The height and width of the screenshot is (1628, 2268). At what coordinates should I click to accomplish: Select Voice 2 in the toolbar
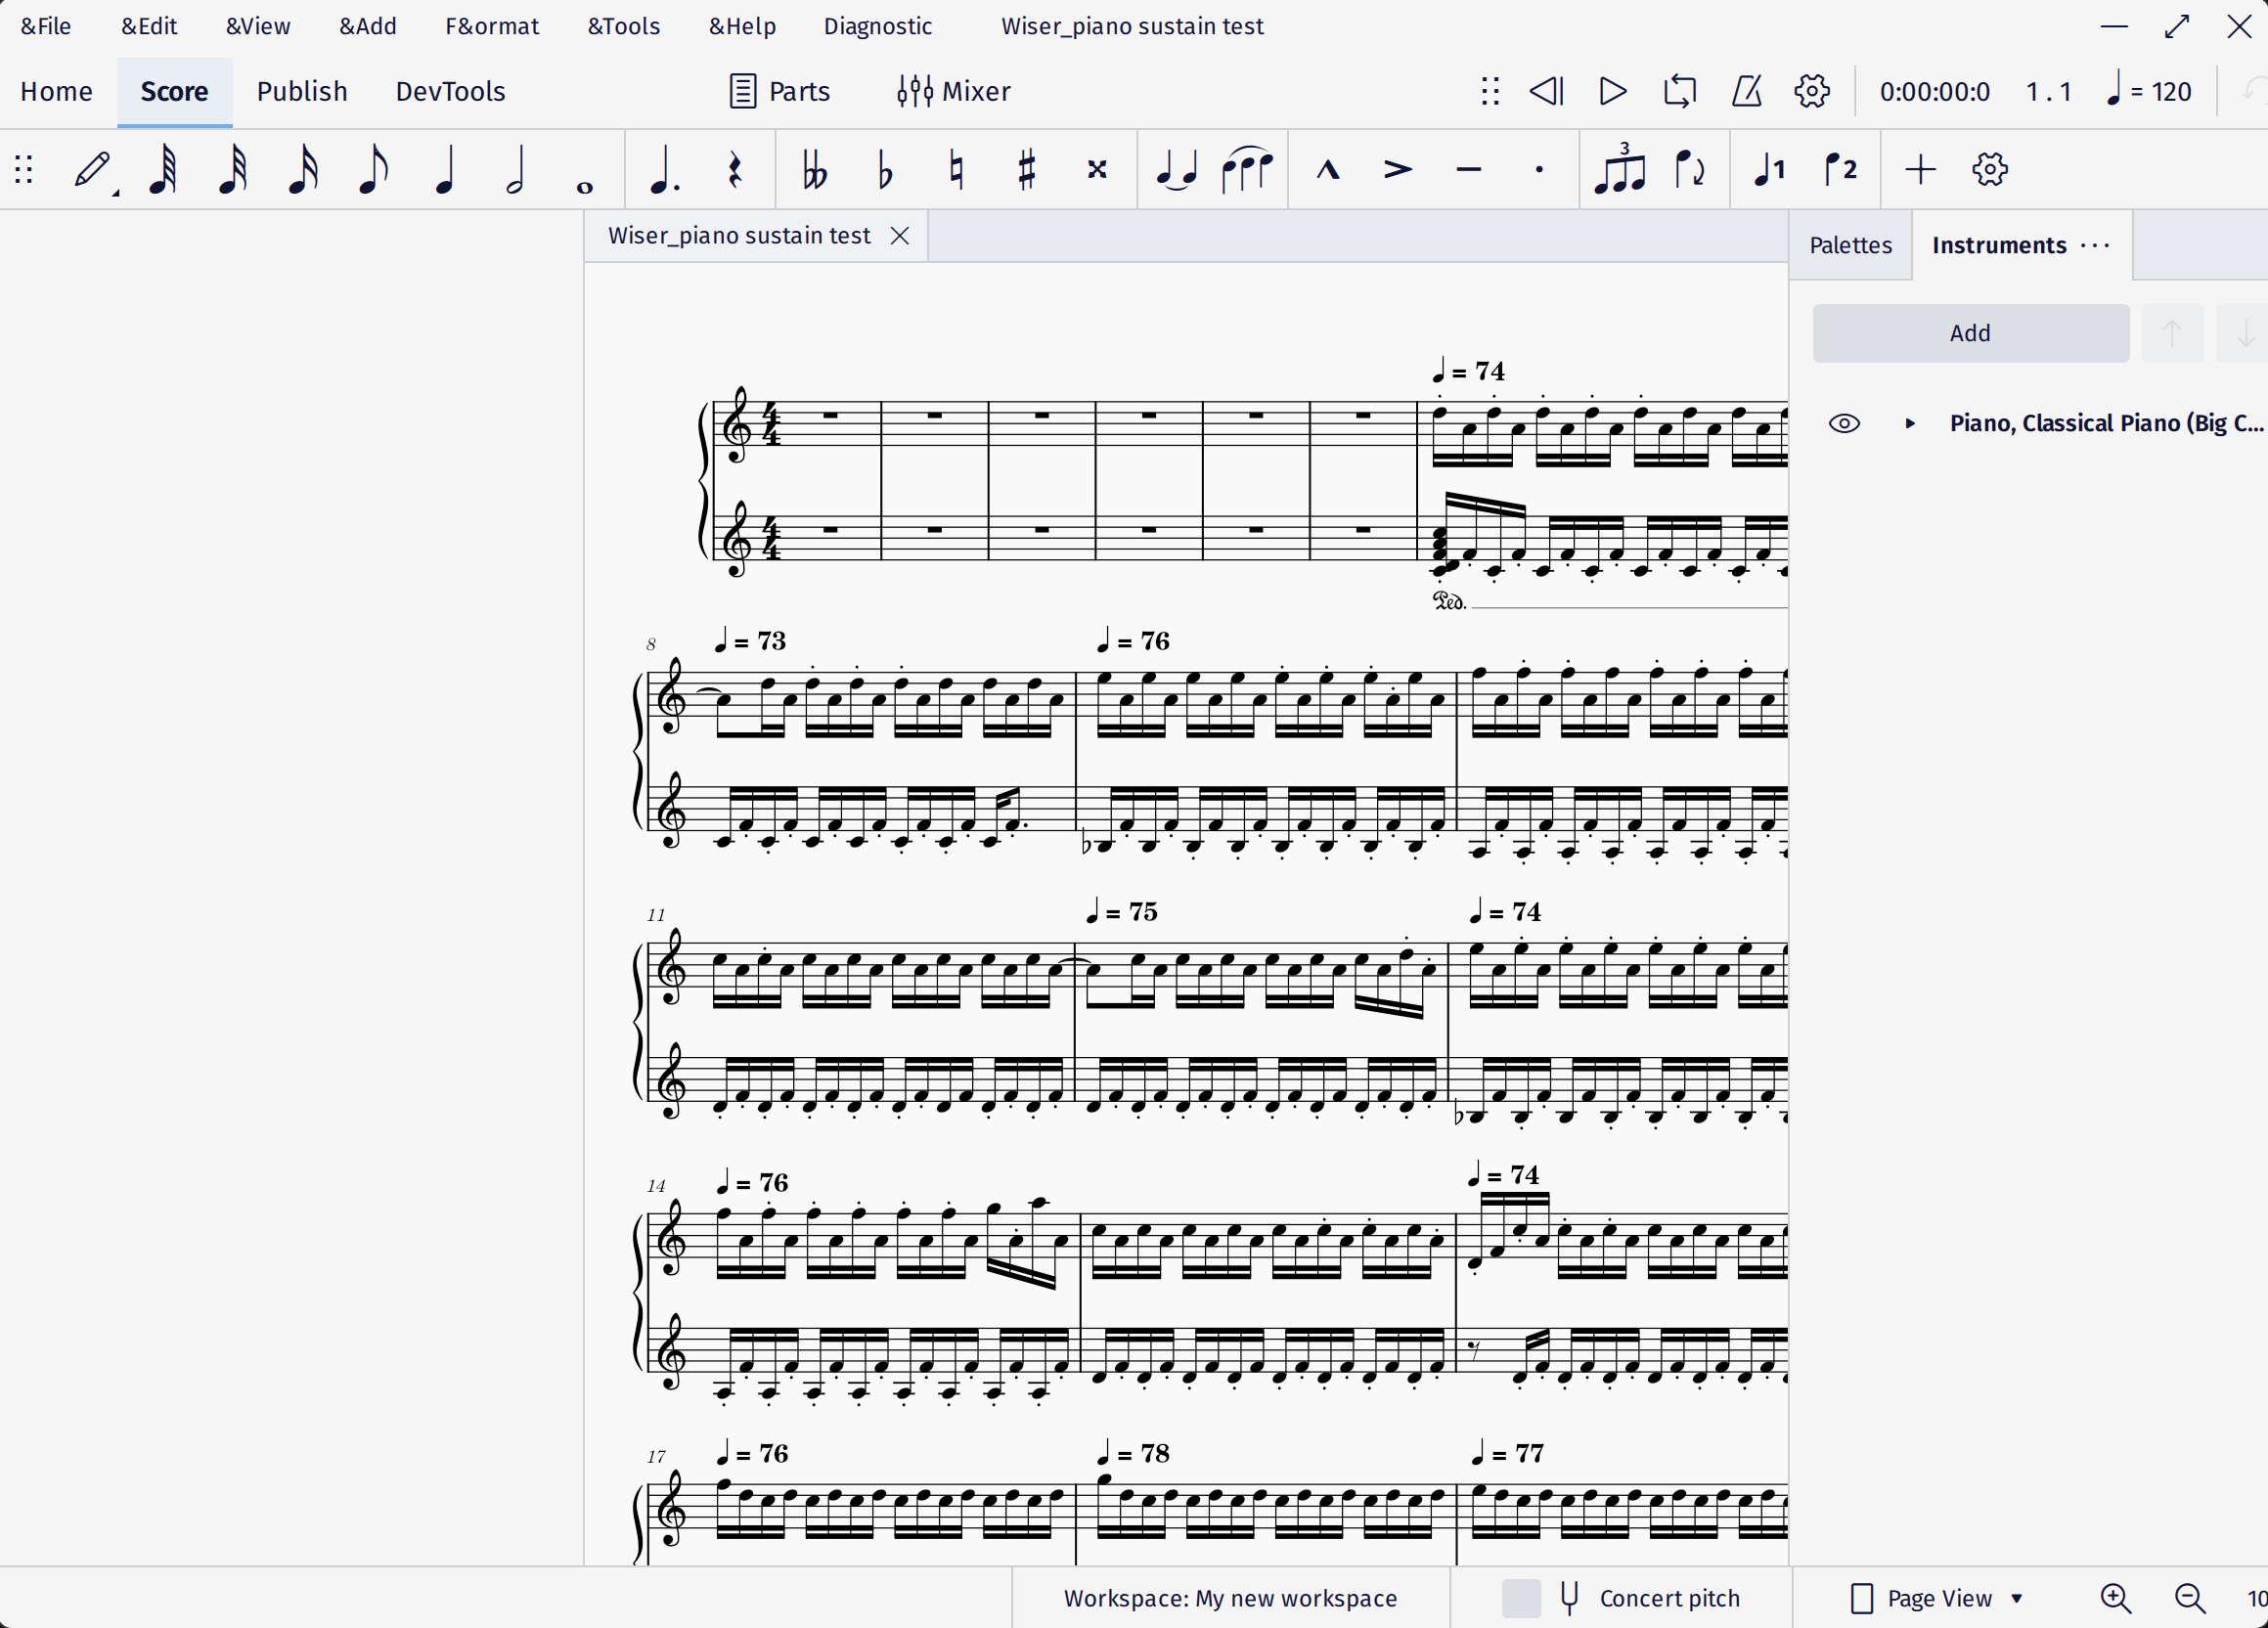coord(1841,169)
